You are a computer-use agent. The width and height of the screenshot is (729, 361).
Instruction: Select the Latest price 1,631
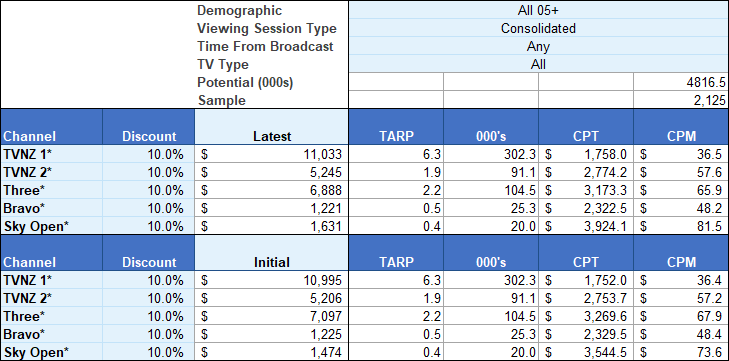[272, 226]
